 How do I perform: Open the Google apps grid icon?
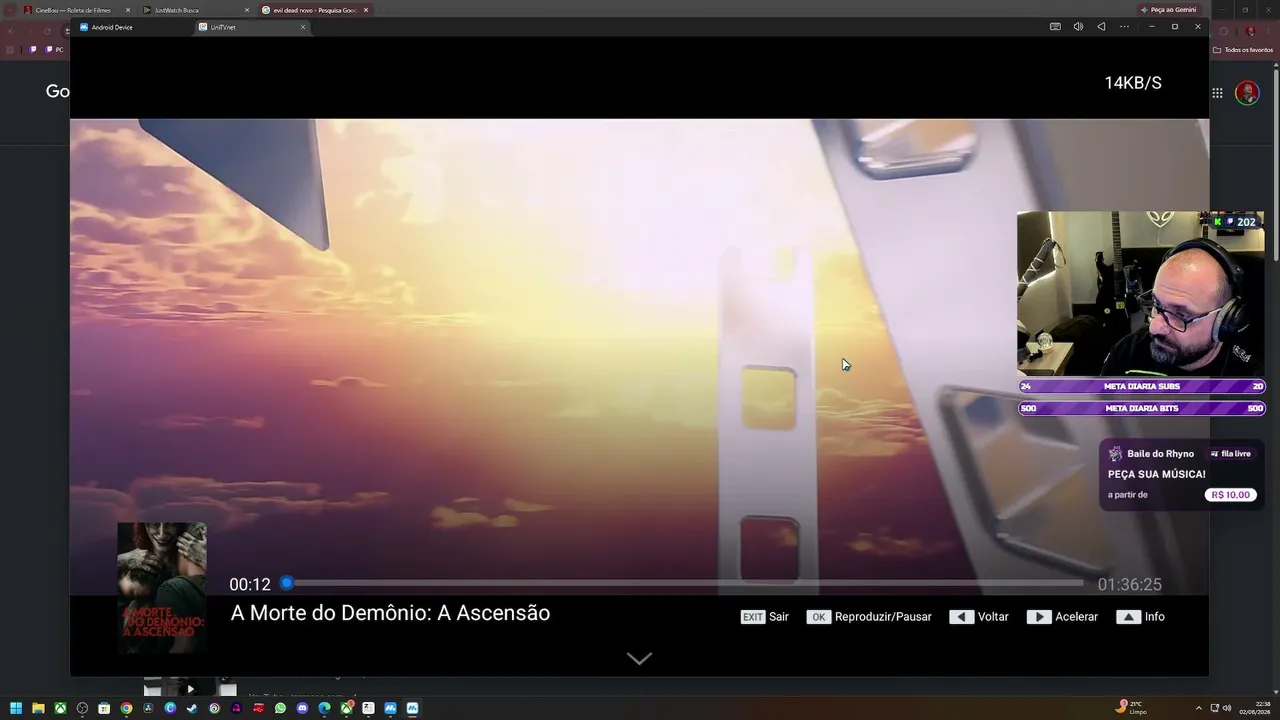point(1217,93)
